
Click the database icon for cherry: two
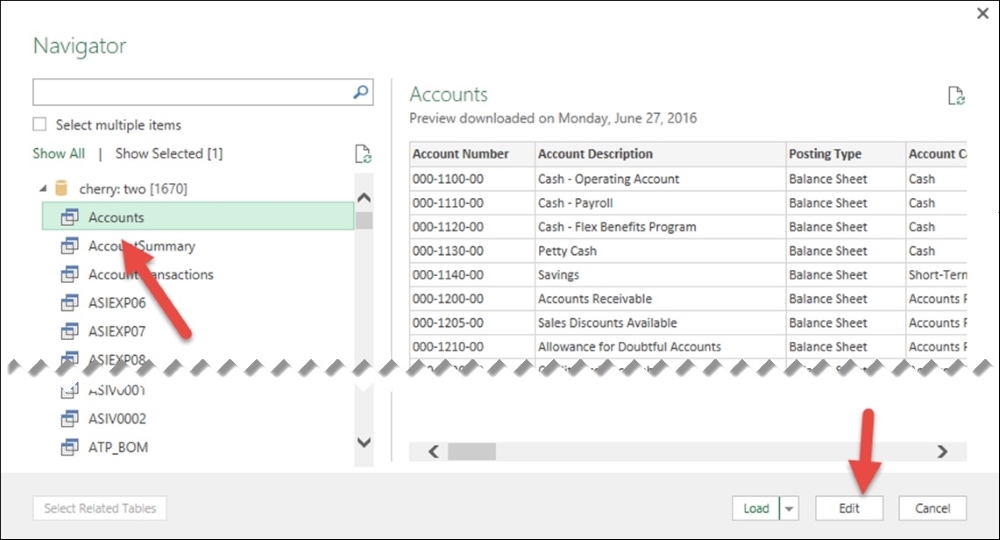61,188
